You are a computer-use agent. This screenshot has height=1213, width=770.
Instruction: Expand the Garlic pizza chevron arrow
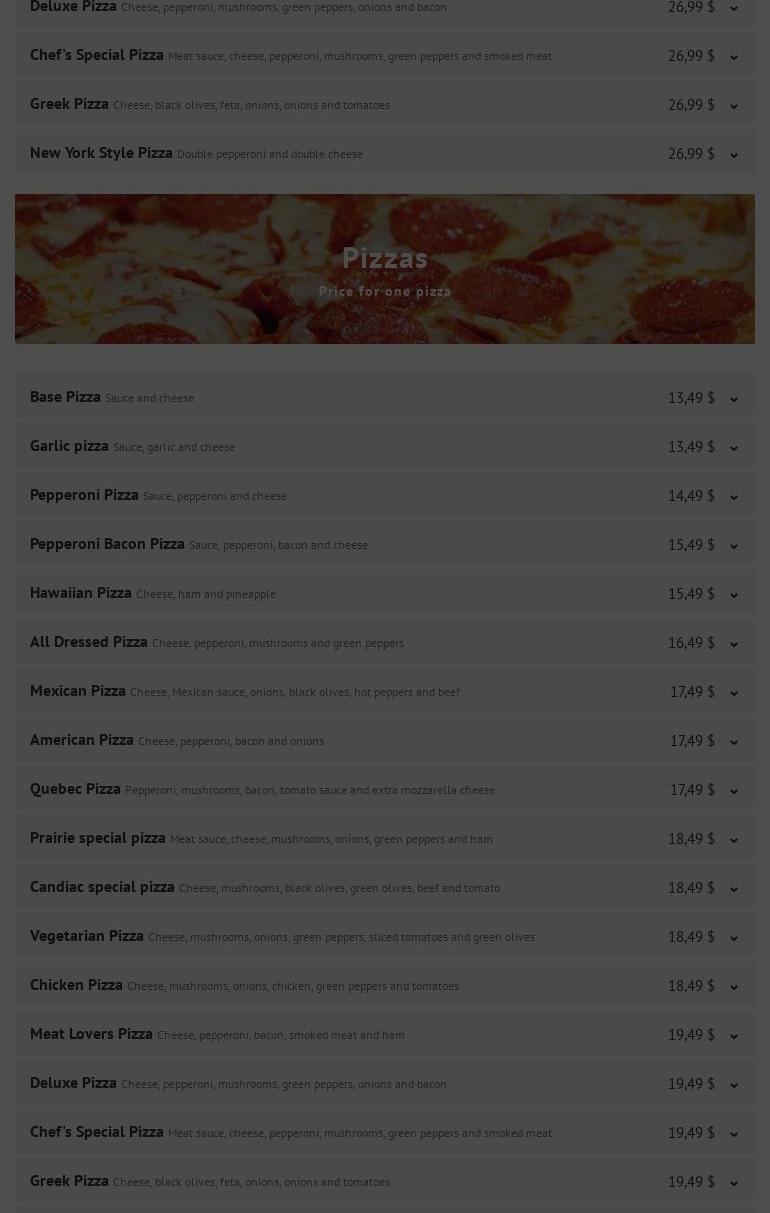[733, 448]
